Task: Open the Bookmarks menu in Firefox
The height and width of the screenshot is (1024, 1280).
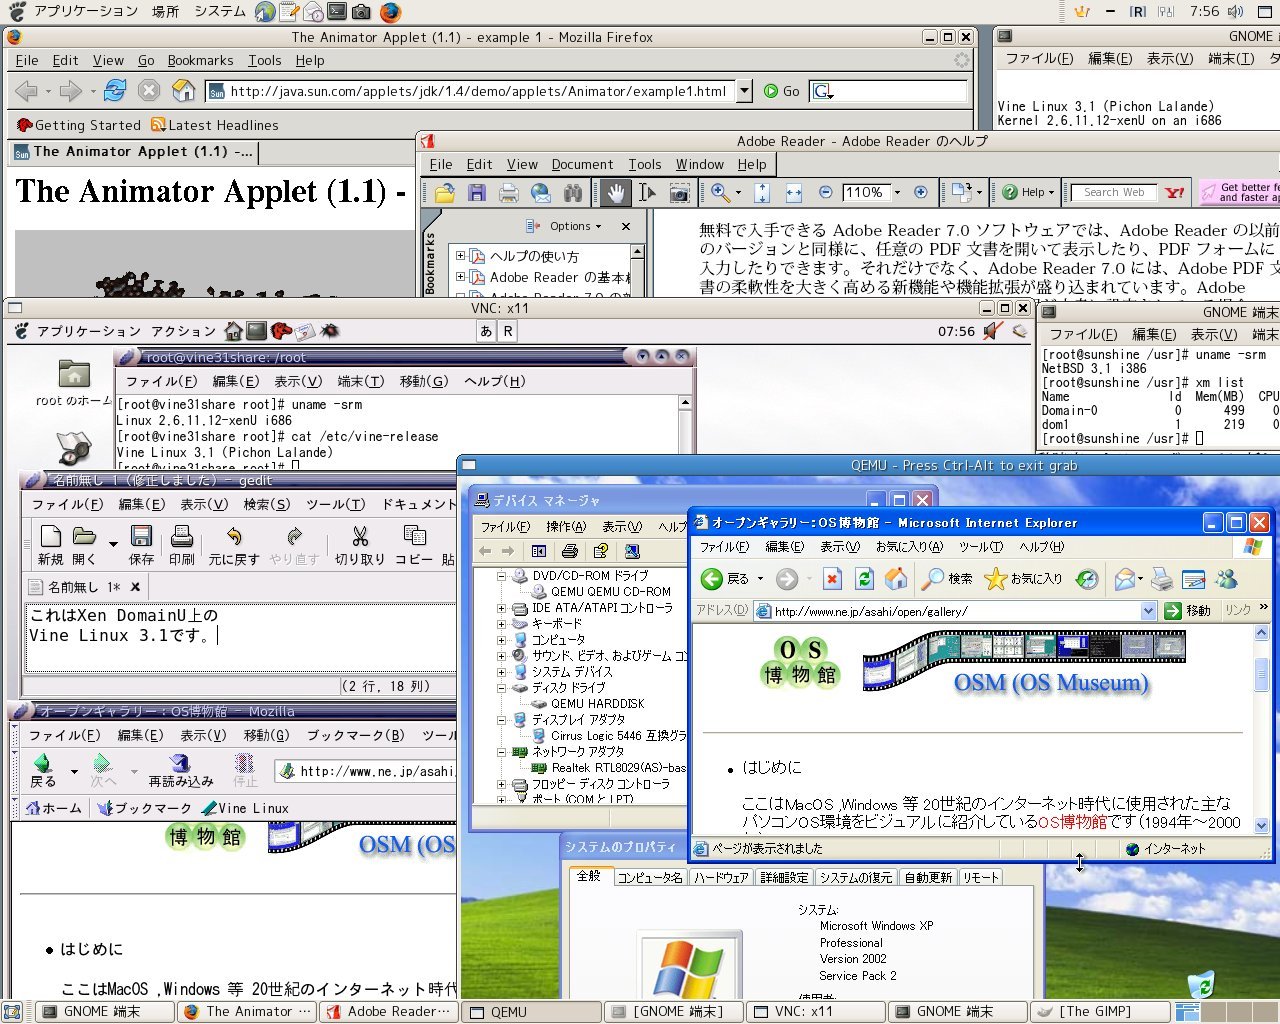Action: point(200,60)
